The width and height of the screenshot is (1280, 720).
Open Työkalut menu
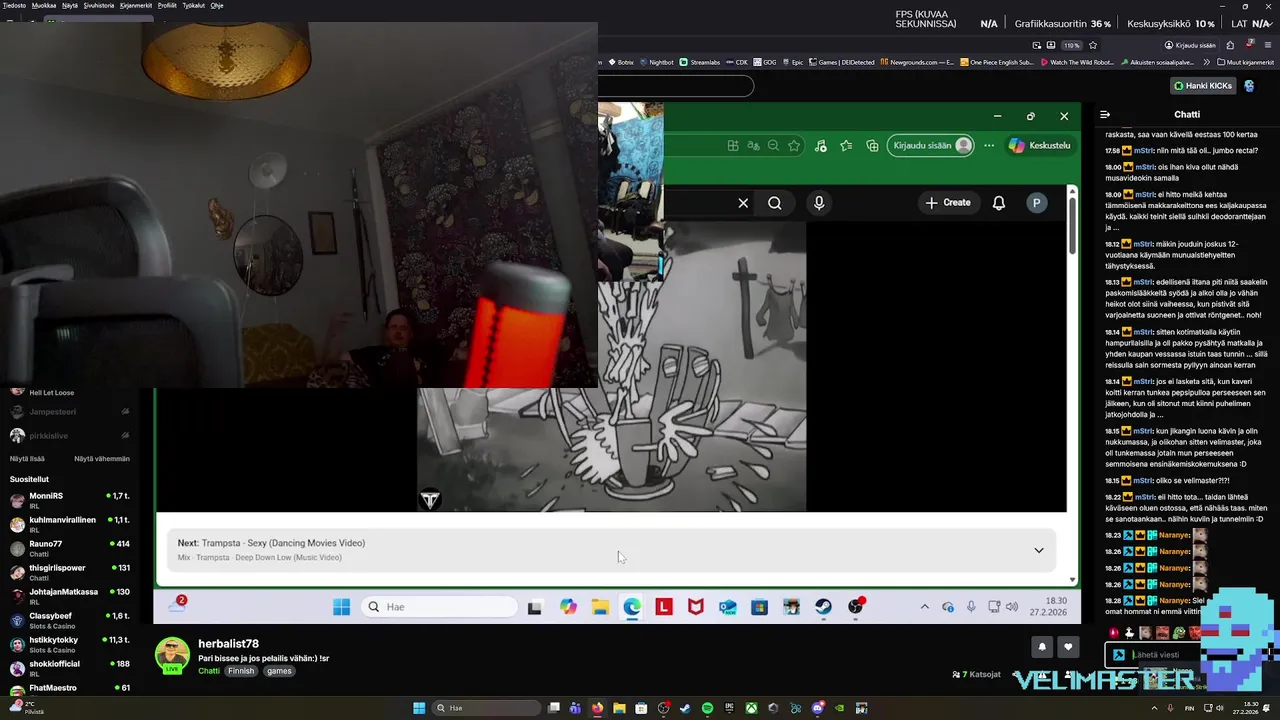click(x=194, y=5)
